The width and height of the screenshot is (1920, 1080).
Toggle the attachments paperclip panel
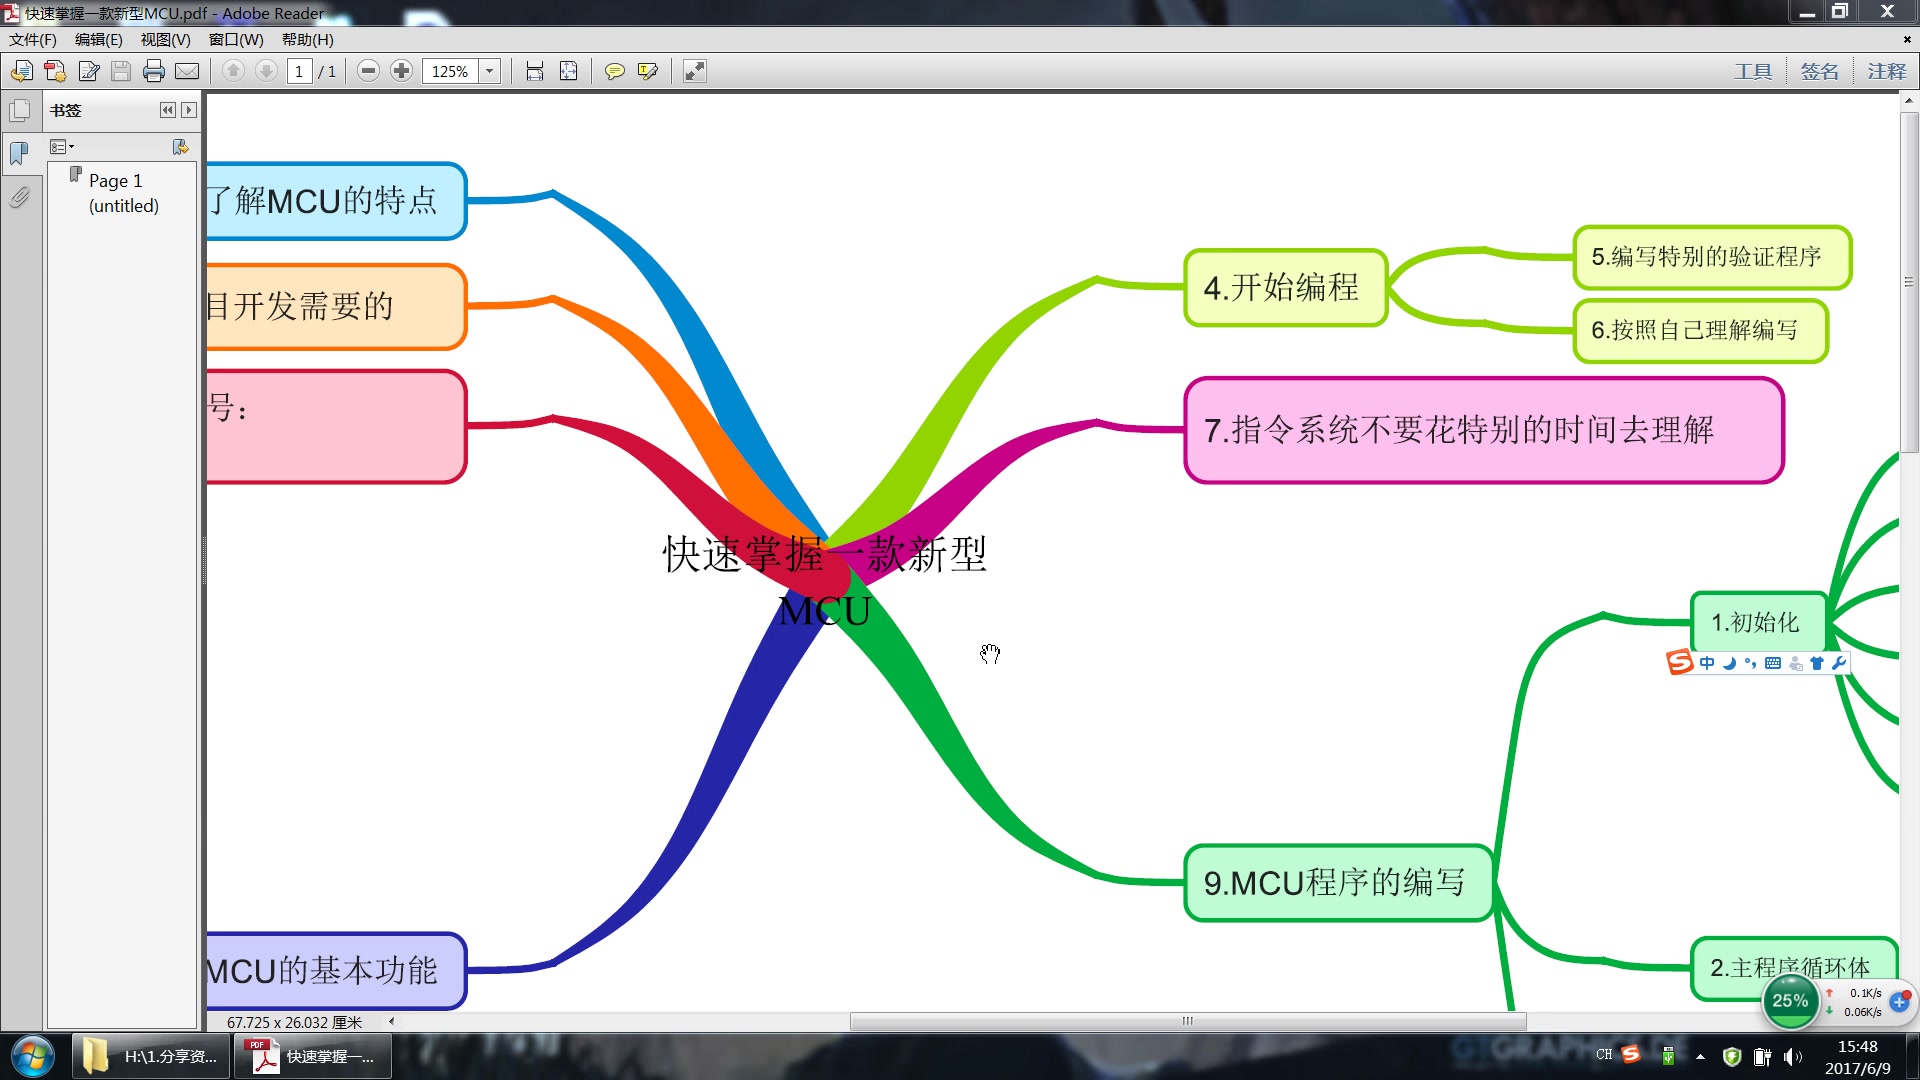(19, 197)
